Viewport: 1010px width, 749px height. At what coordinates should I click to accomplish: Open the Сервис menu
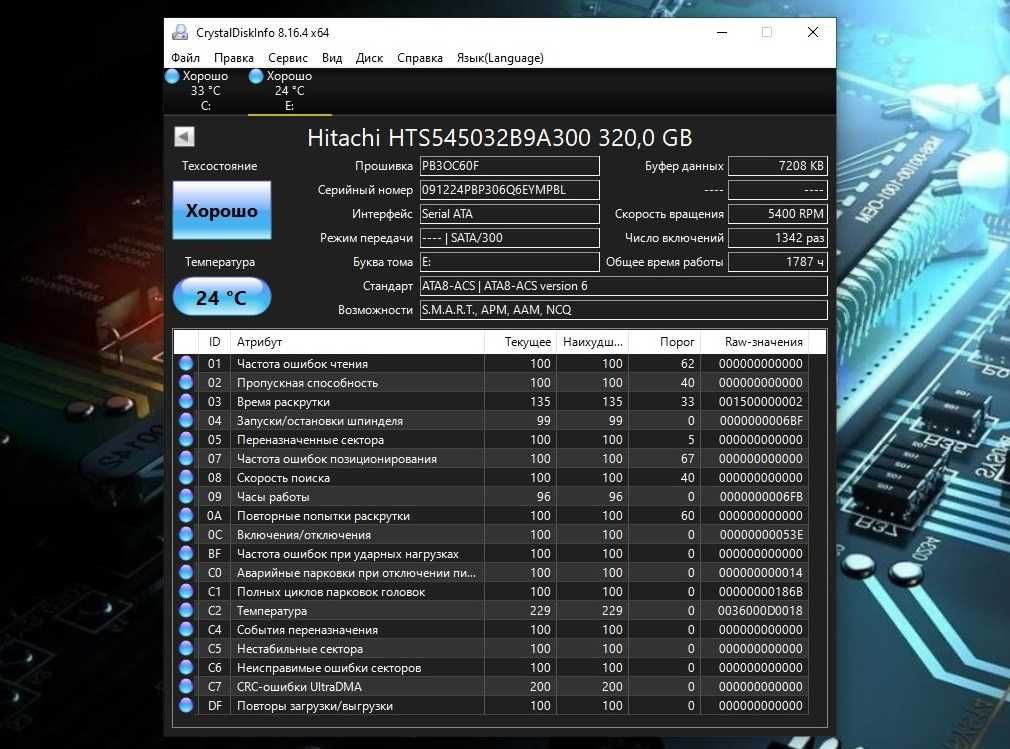pyautogui.click(x=288, y=58)
